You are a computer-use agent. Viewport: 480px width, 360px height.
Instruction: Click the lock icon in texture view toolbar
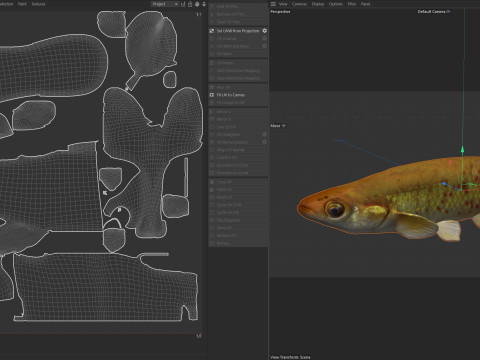[190, 4]
